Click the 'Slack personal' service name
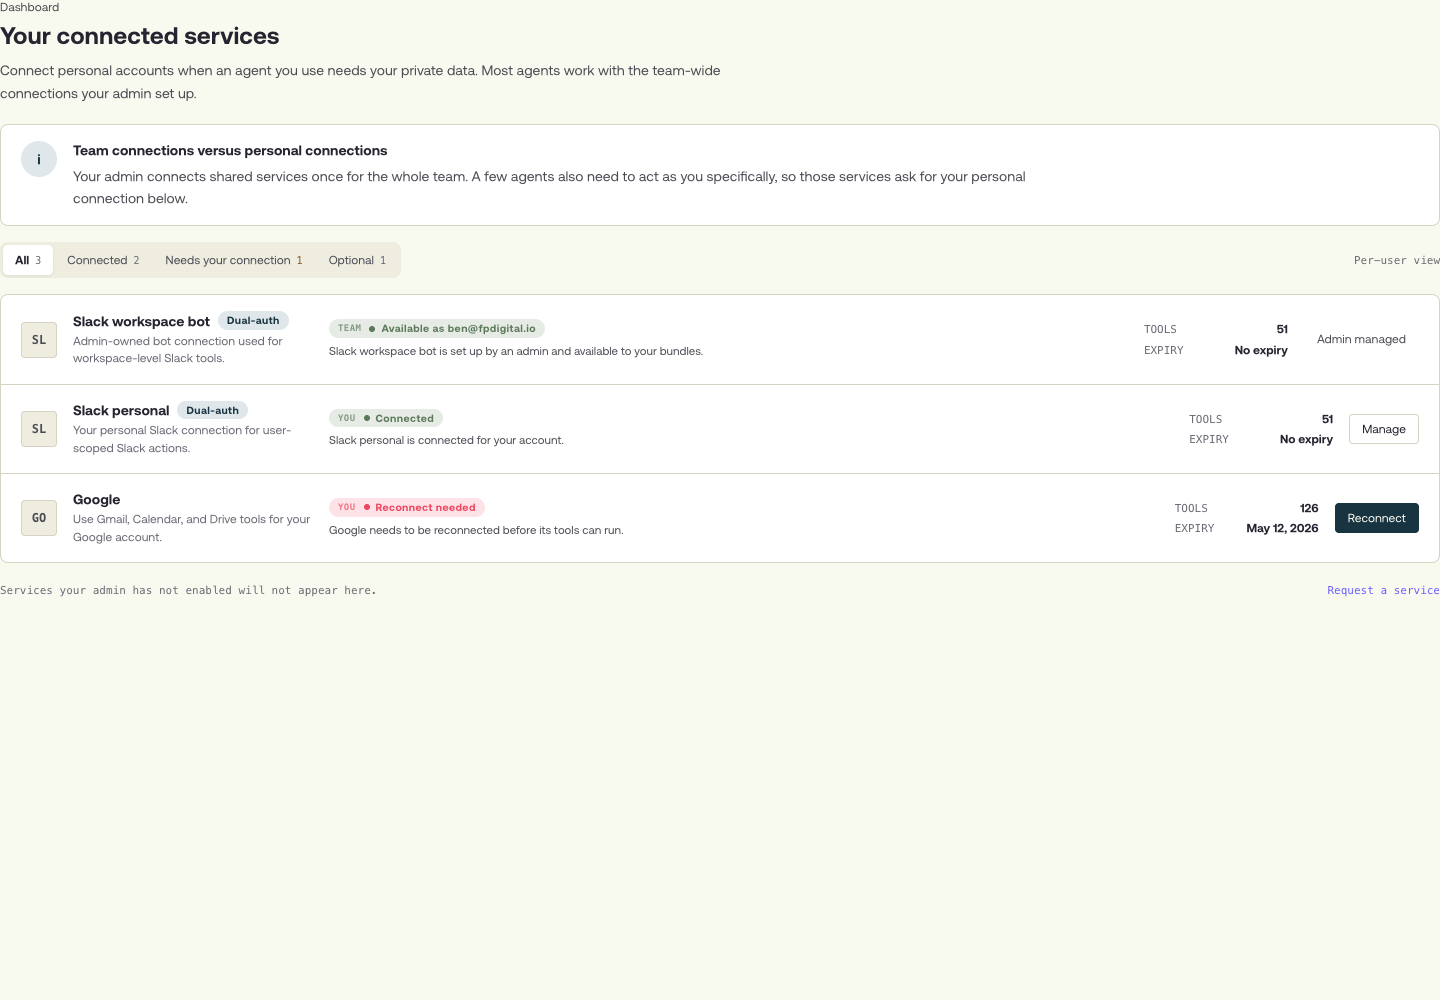Screen dimensions: 1440x1000 (121, 410)
